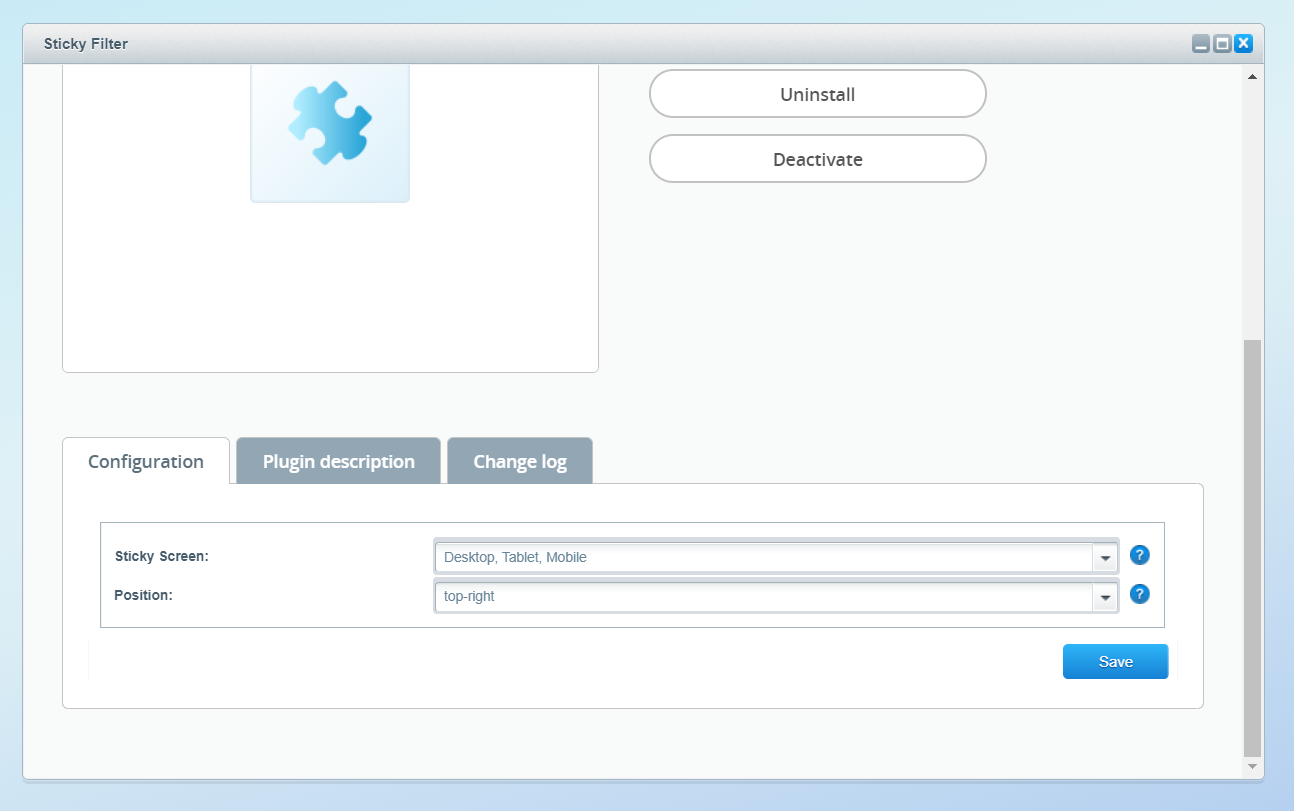Click the puzzle piece plugin icon
This screenshot has height=811, width=1294.
330,123
